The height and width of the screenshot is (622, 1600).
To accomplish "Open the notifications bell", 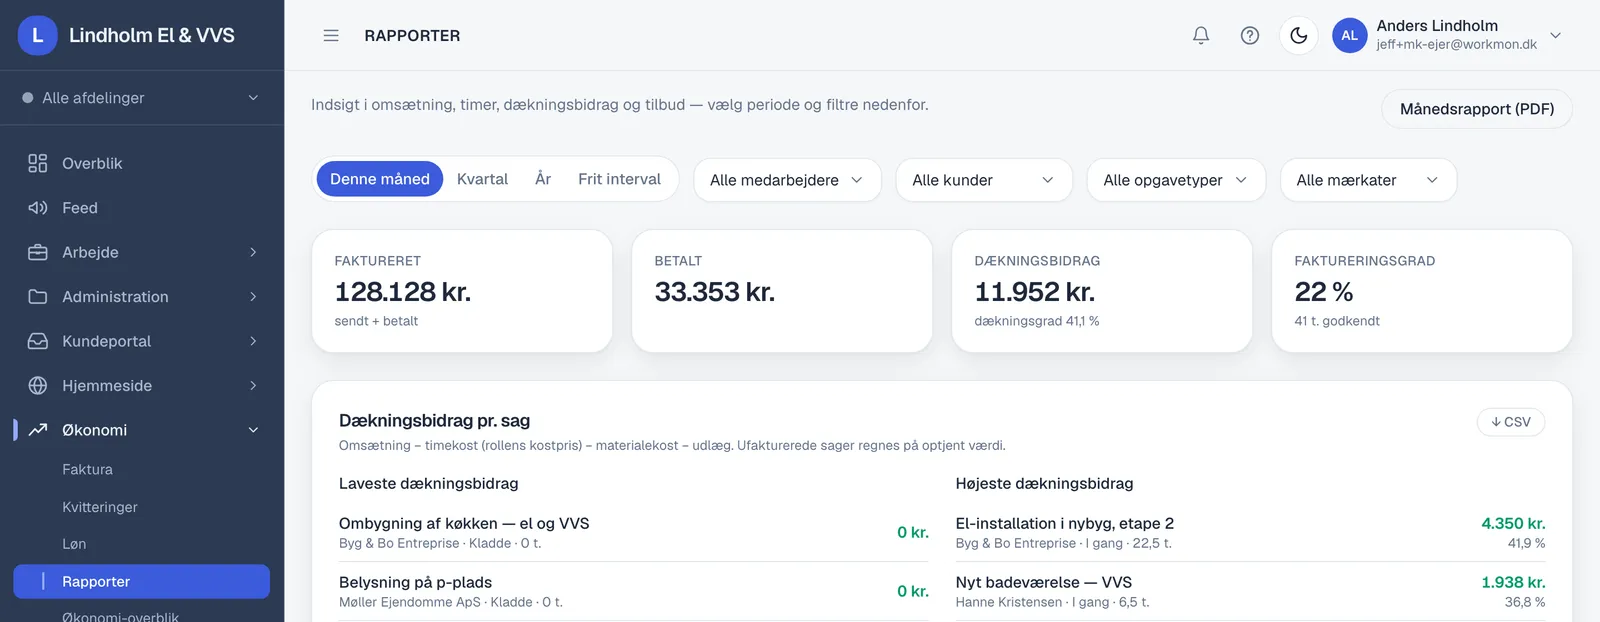I will pos(1201,36).
